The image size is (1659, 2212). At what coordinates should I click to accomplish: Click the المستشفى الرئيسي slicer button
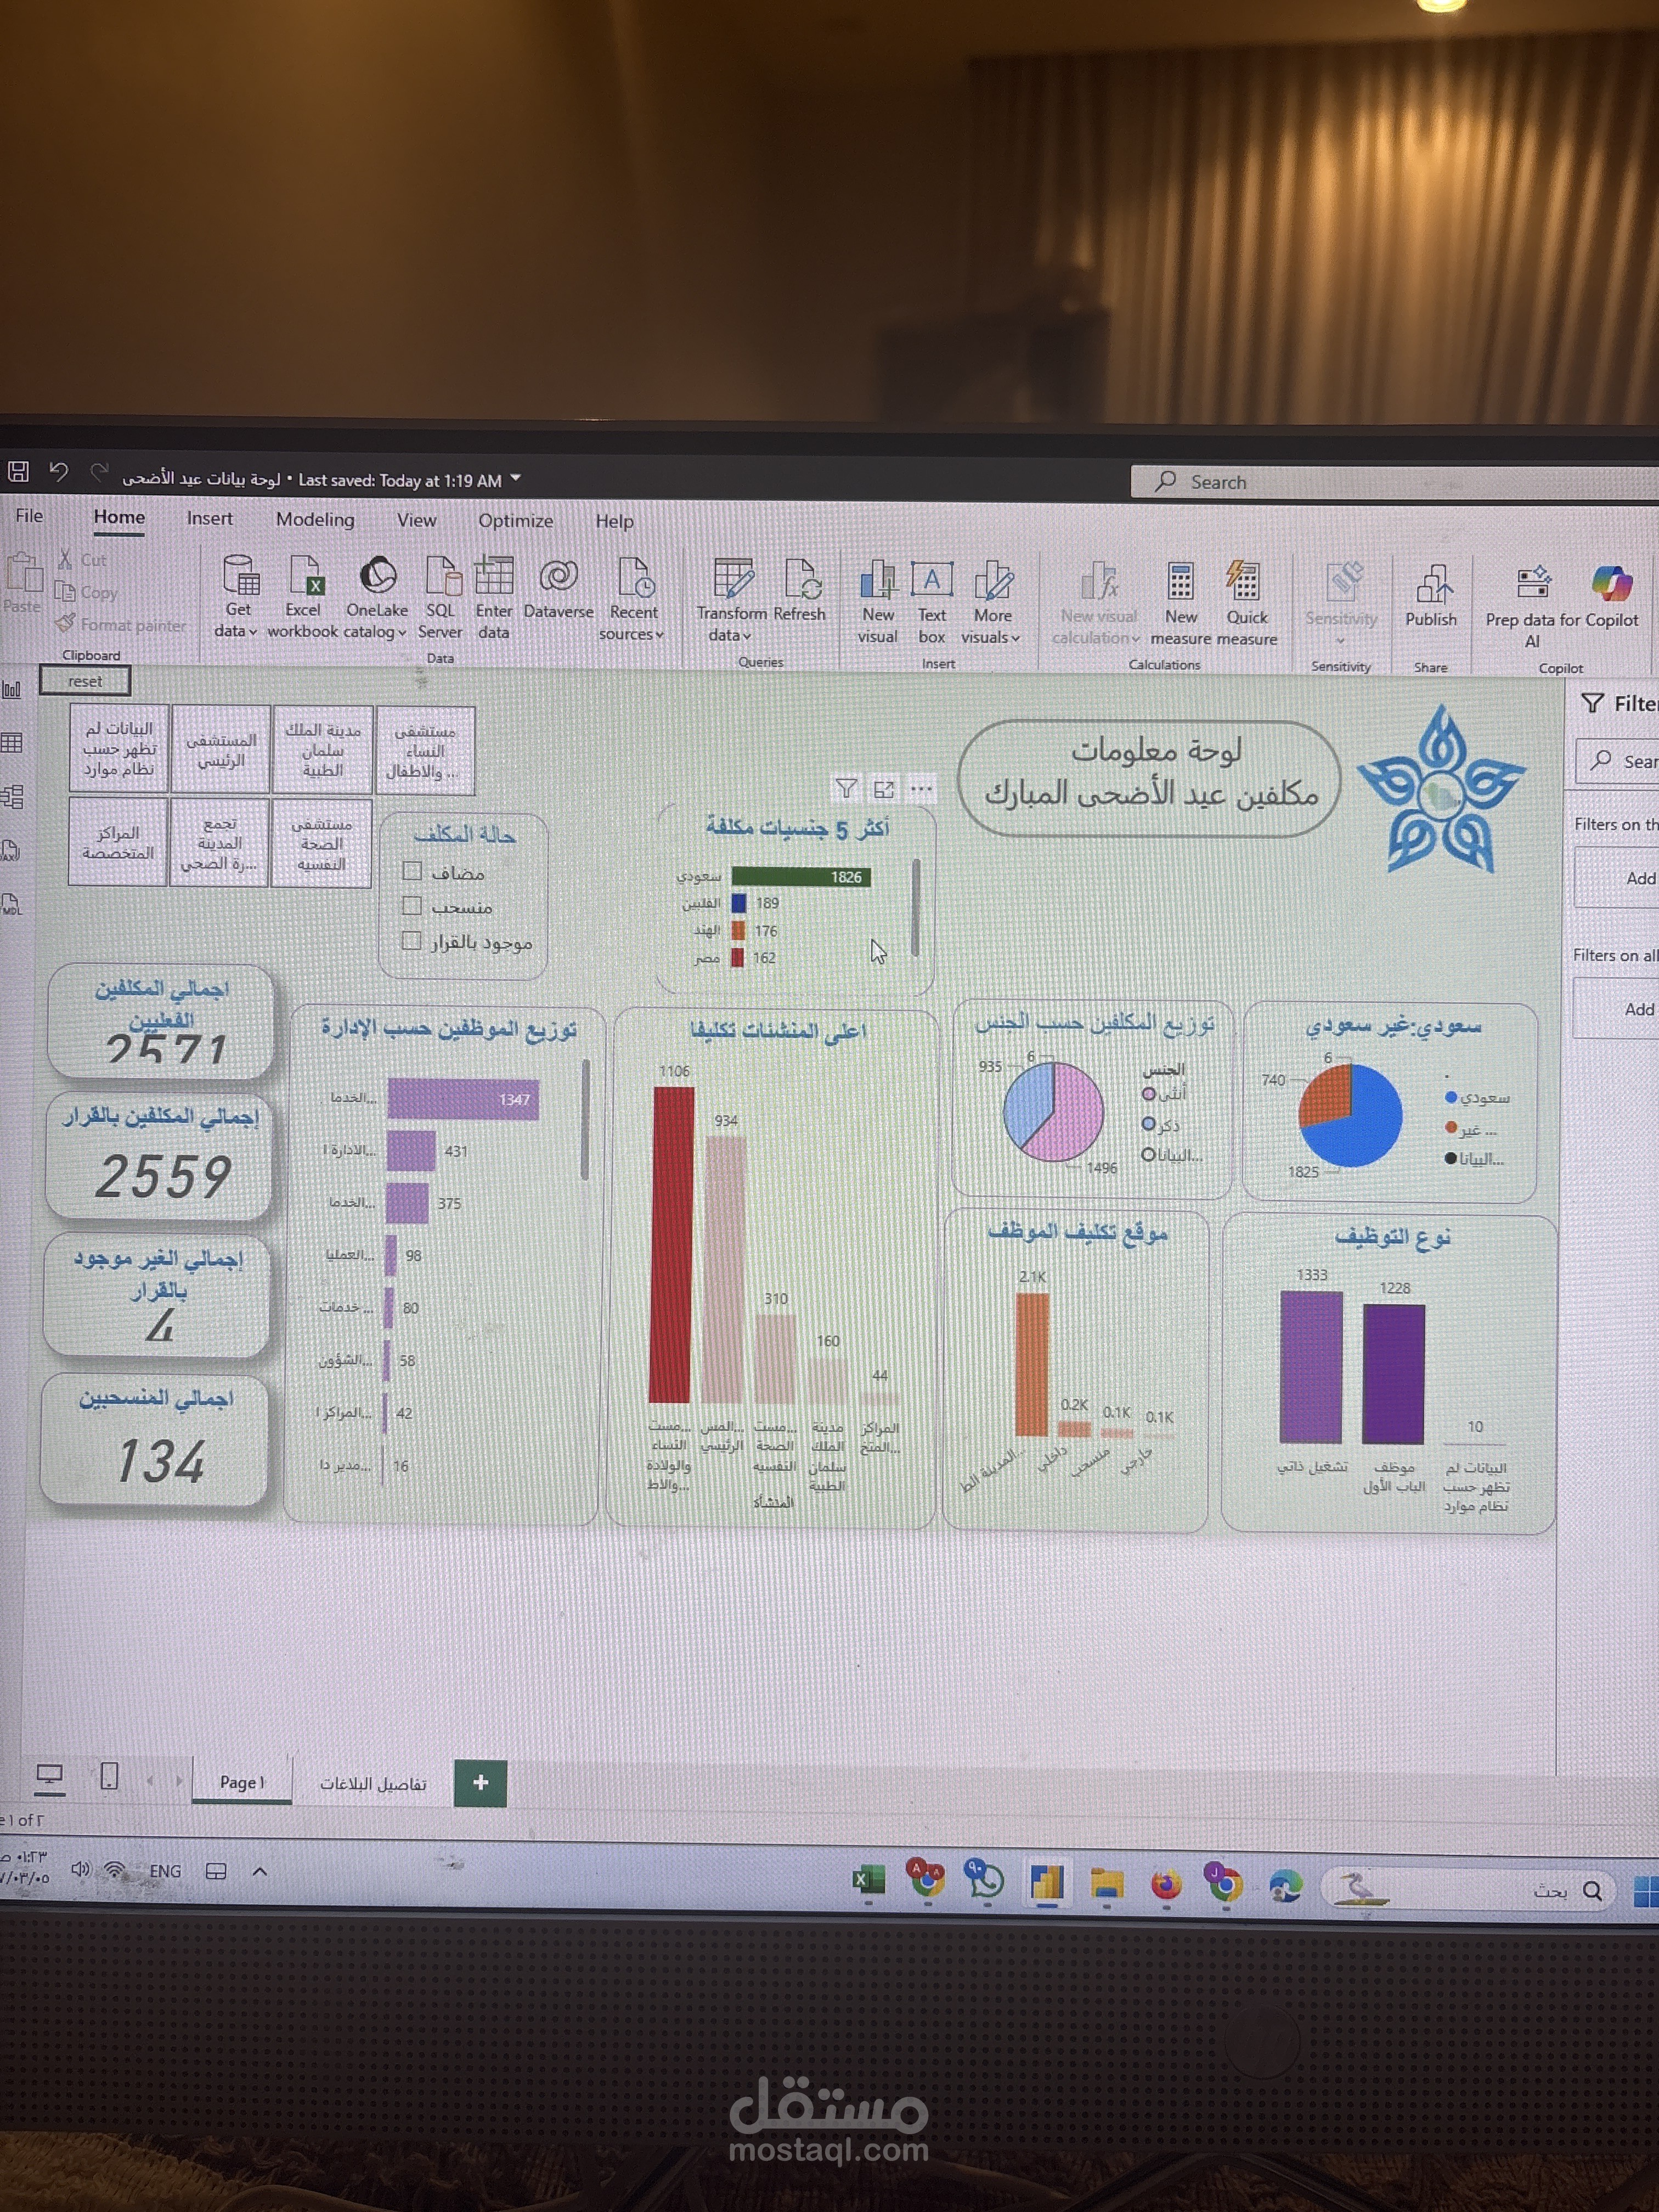(221, 749)
